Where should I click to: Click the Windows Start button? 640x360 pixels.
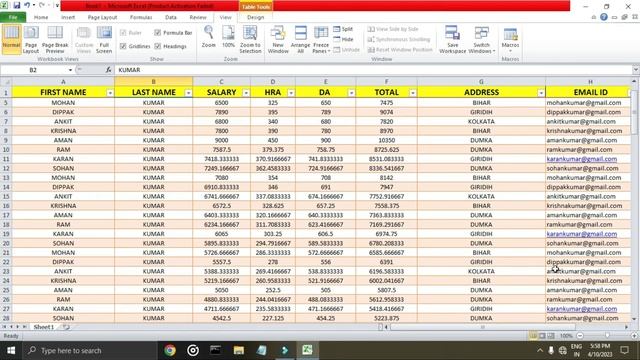tap(11, 350)
